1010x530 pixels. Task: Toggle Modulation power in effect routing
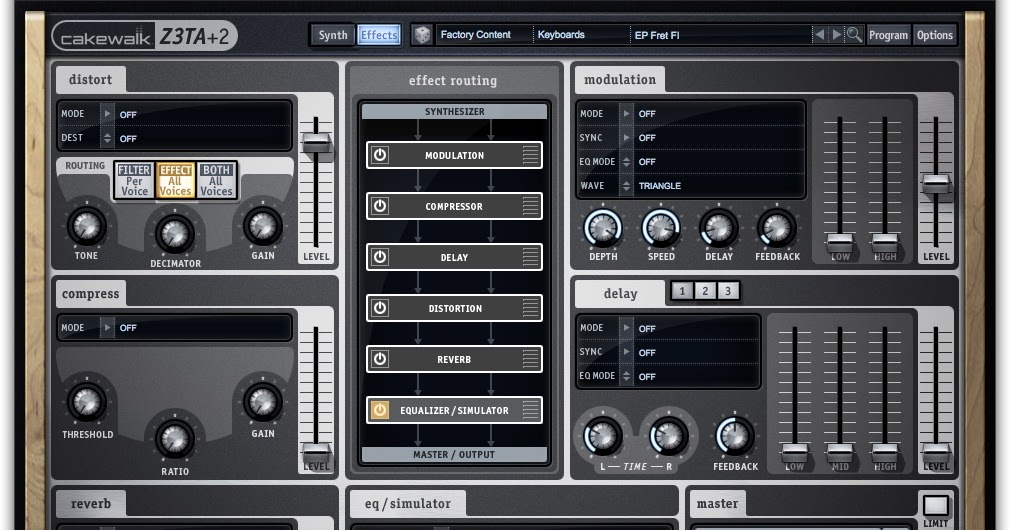tap(380, 155)
